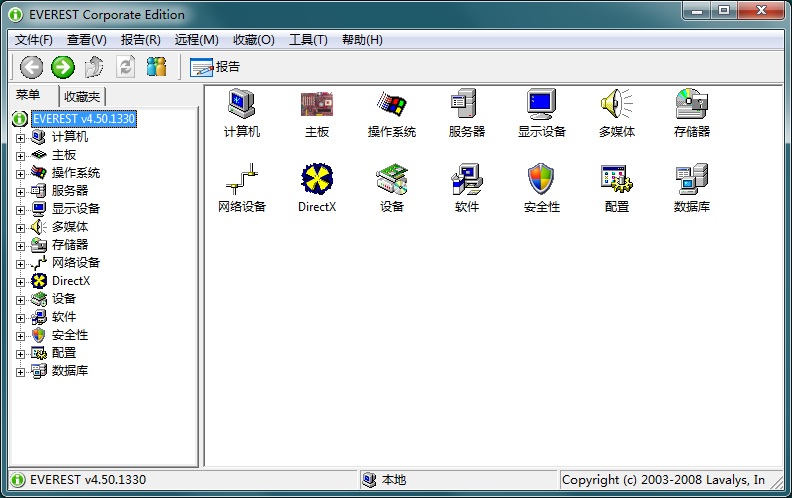Select EVEREST v4.50.1330 root tree node
The height and width of the screenshot is (498, 792).
pyautogui.click(x=84, y=119)
